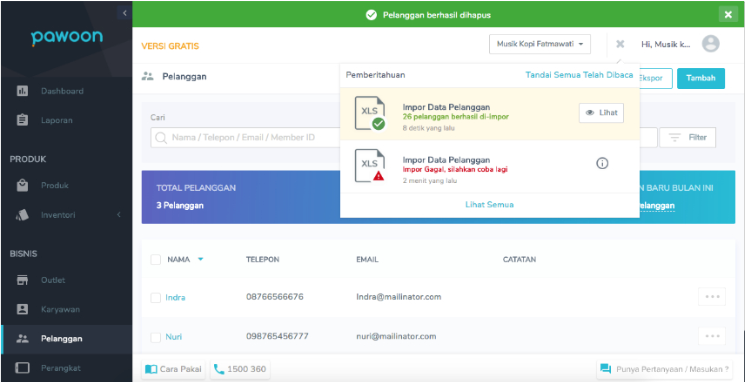The image size is (745, 382).
Task: Sort by NAMA using the arrow
Action: [x=201, y=259]
